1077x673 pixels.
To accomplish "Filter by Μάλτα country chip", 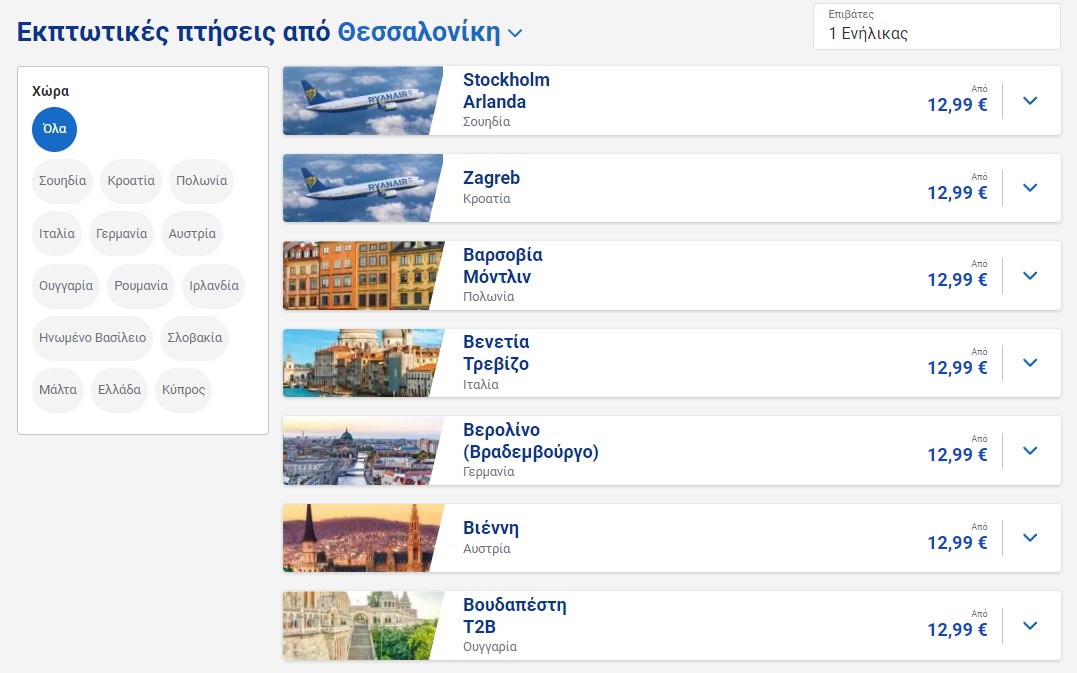I will coord(58,390).
